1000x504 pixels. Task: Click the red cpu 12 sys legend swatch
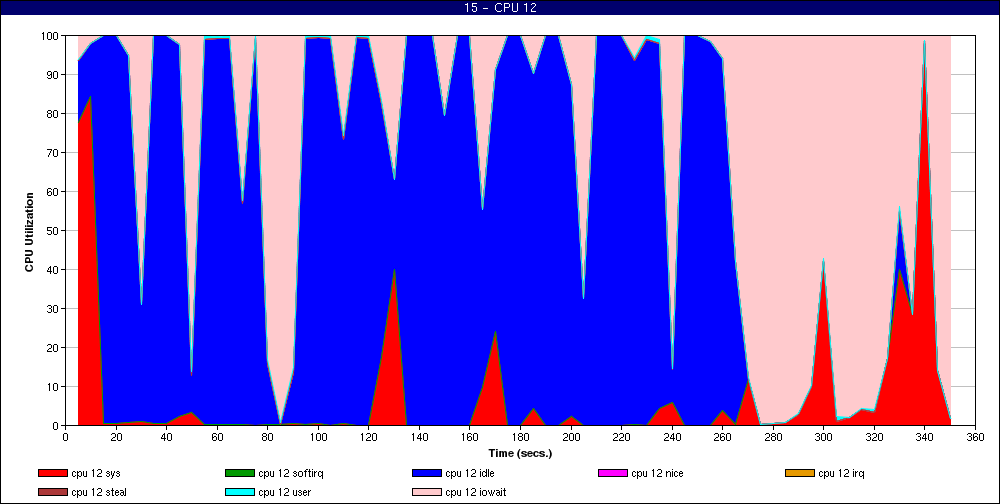[x=52, y=473]
